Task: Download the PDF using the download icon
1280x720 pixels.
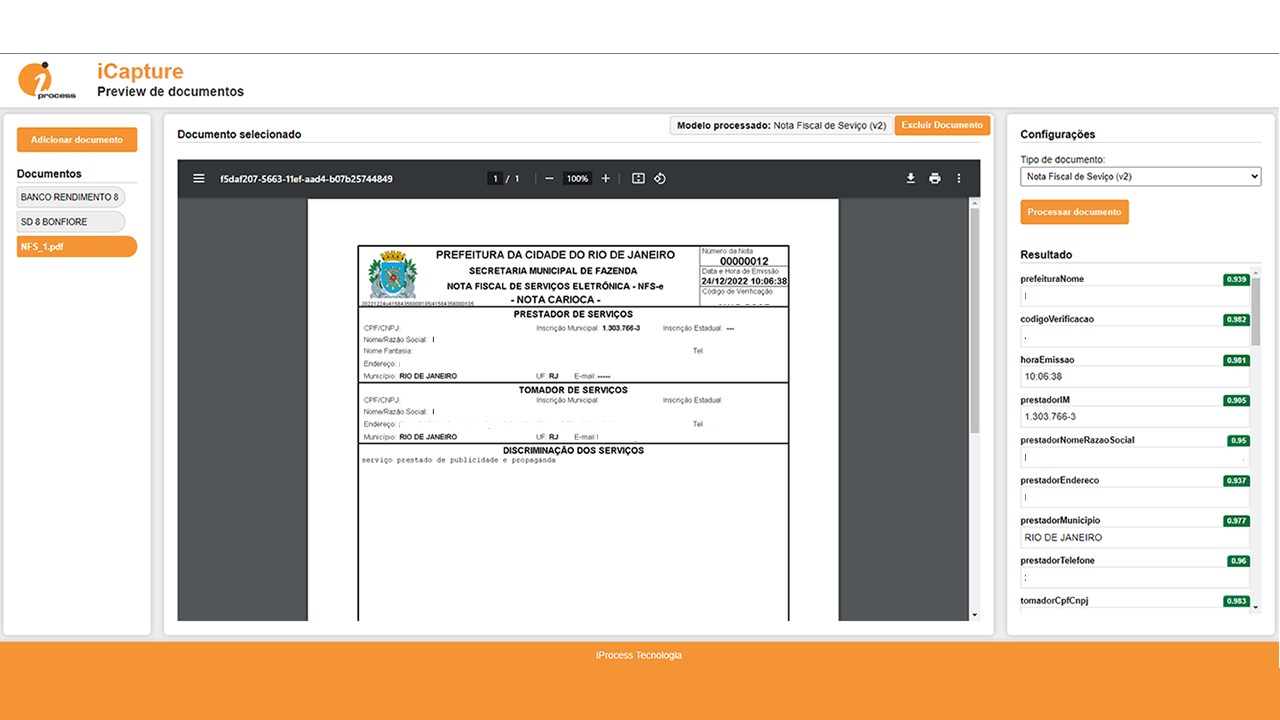Action: [x=911, y=179]
